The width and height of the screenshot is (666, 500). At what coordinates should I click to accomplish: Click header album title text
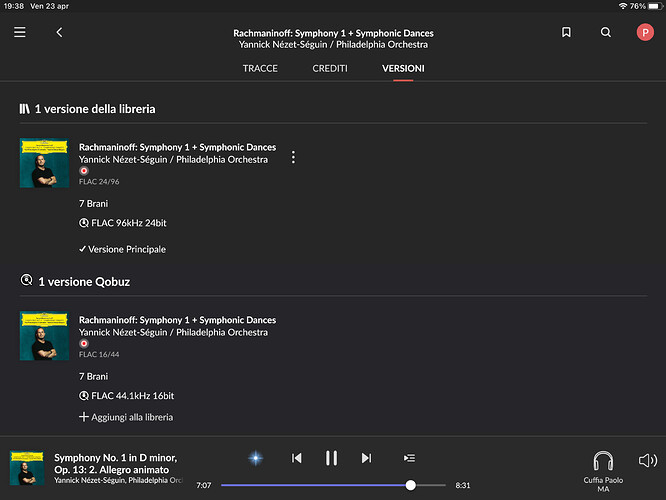pos(333,33)
